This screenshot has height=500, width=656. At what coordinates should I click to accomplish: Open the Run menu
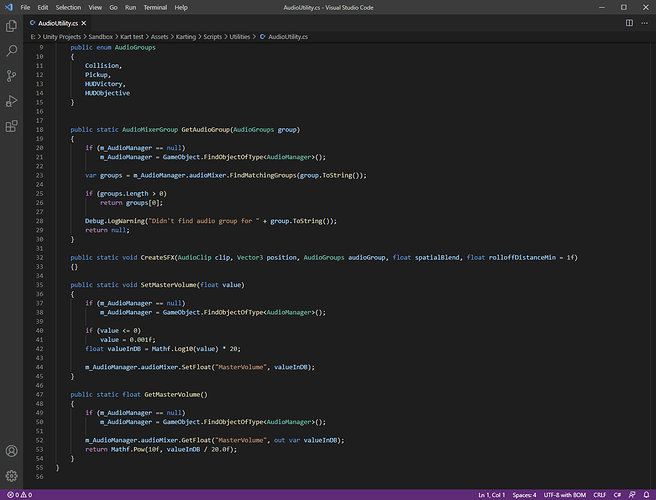[x=131, y=8]
